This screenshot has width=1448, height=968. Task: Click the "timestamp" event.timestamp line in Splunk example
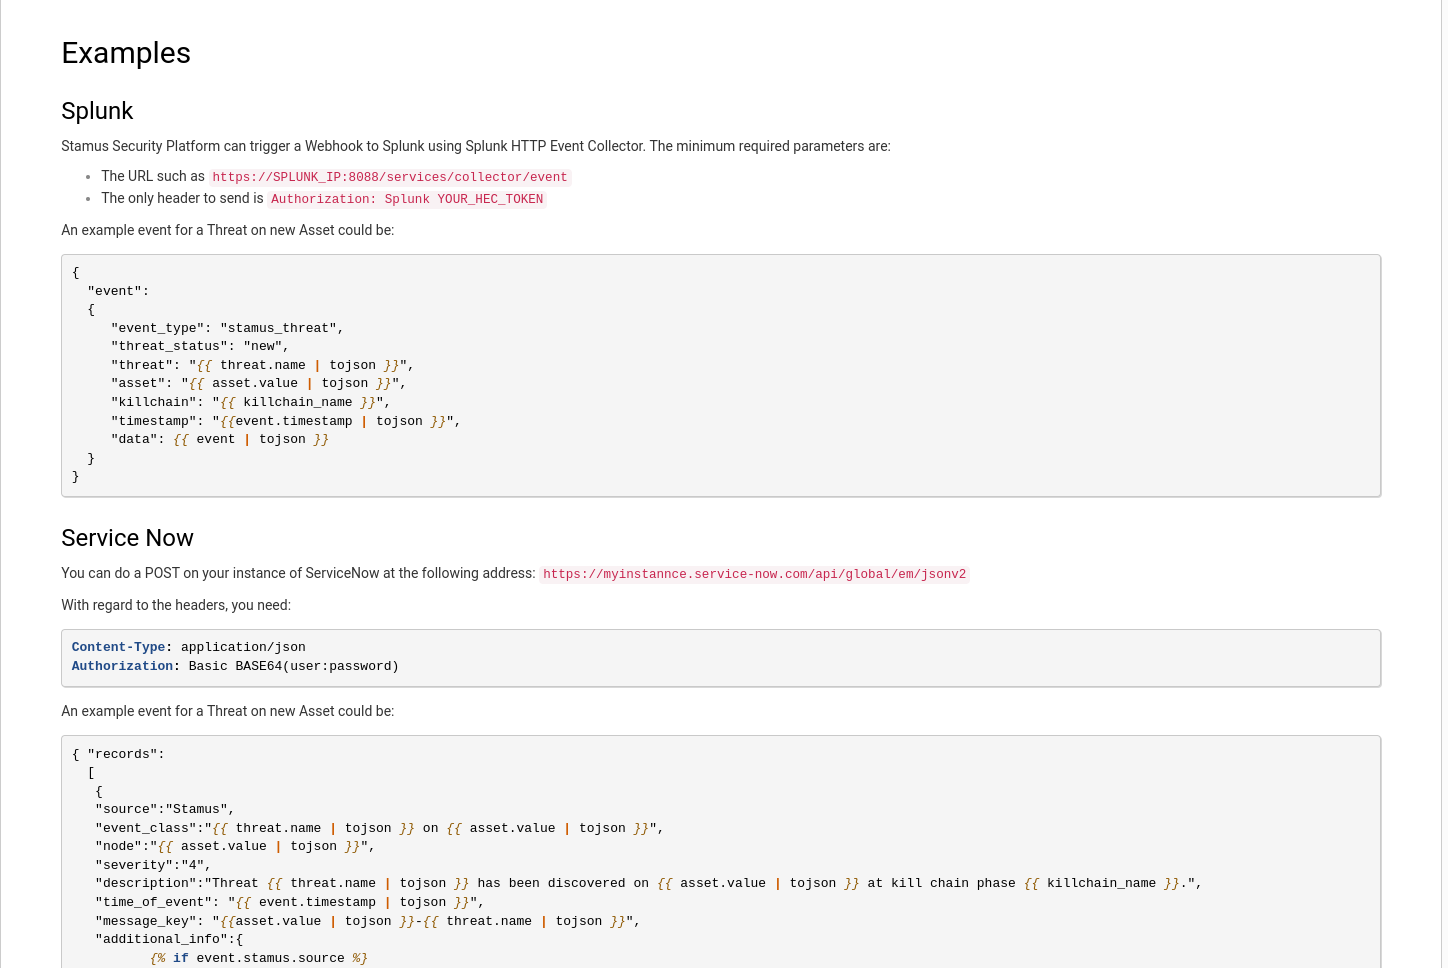[x=286, y=421]
